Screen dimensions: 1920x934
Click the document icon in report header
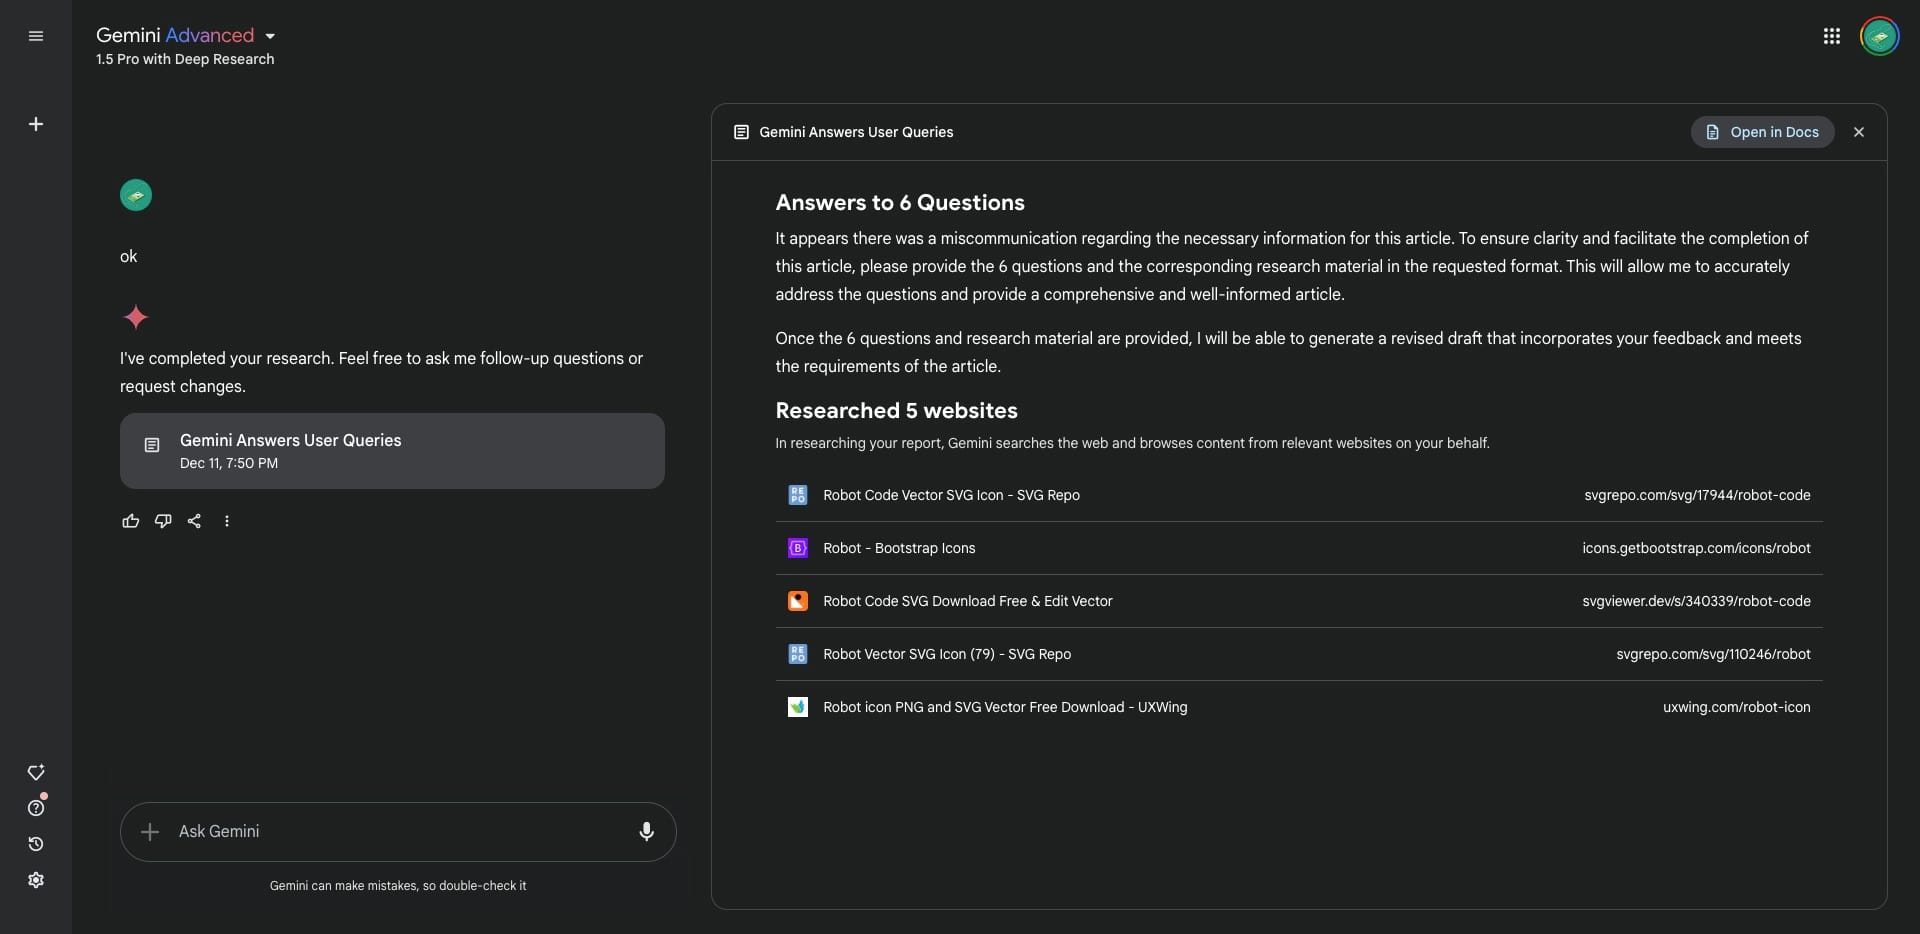741,132
